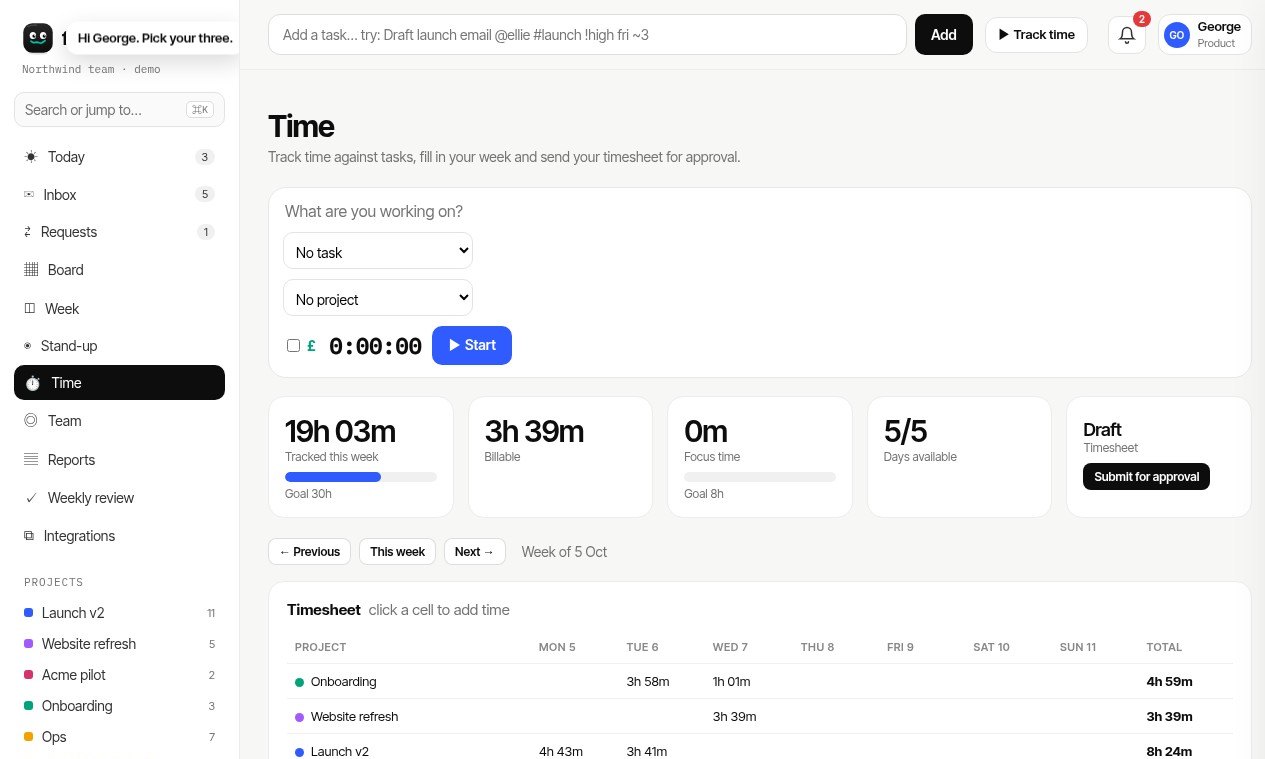Go to Next week
The height and width of the screenshot is (759, 1265).
(475, 552)
